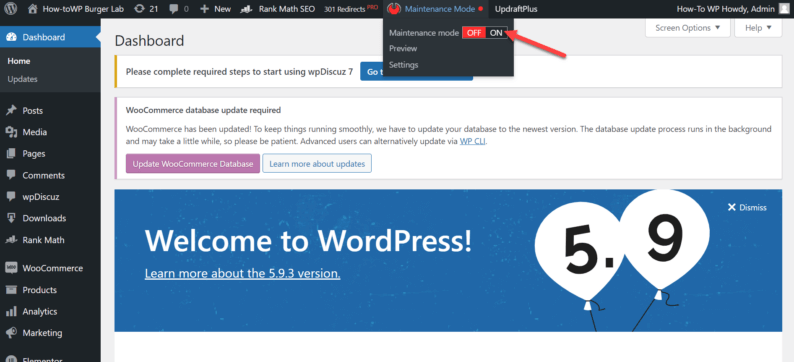Open the New content menu label
794x362 pixels.
coord(222,9)
